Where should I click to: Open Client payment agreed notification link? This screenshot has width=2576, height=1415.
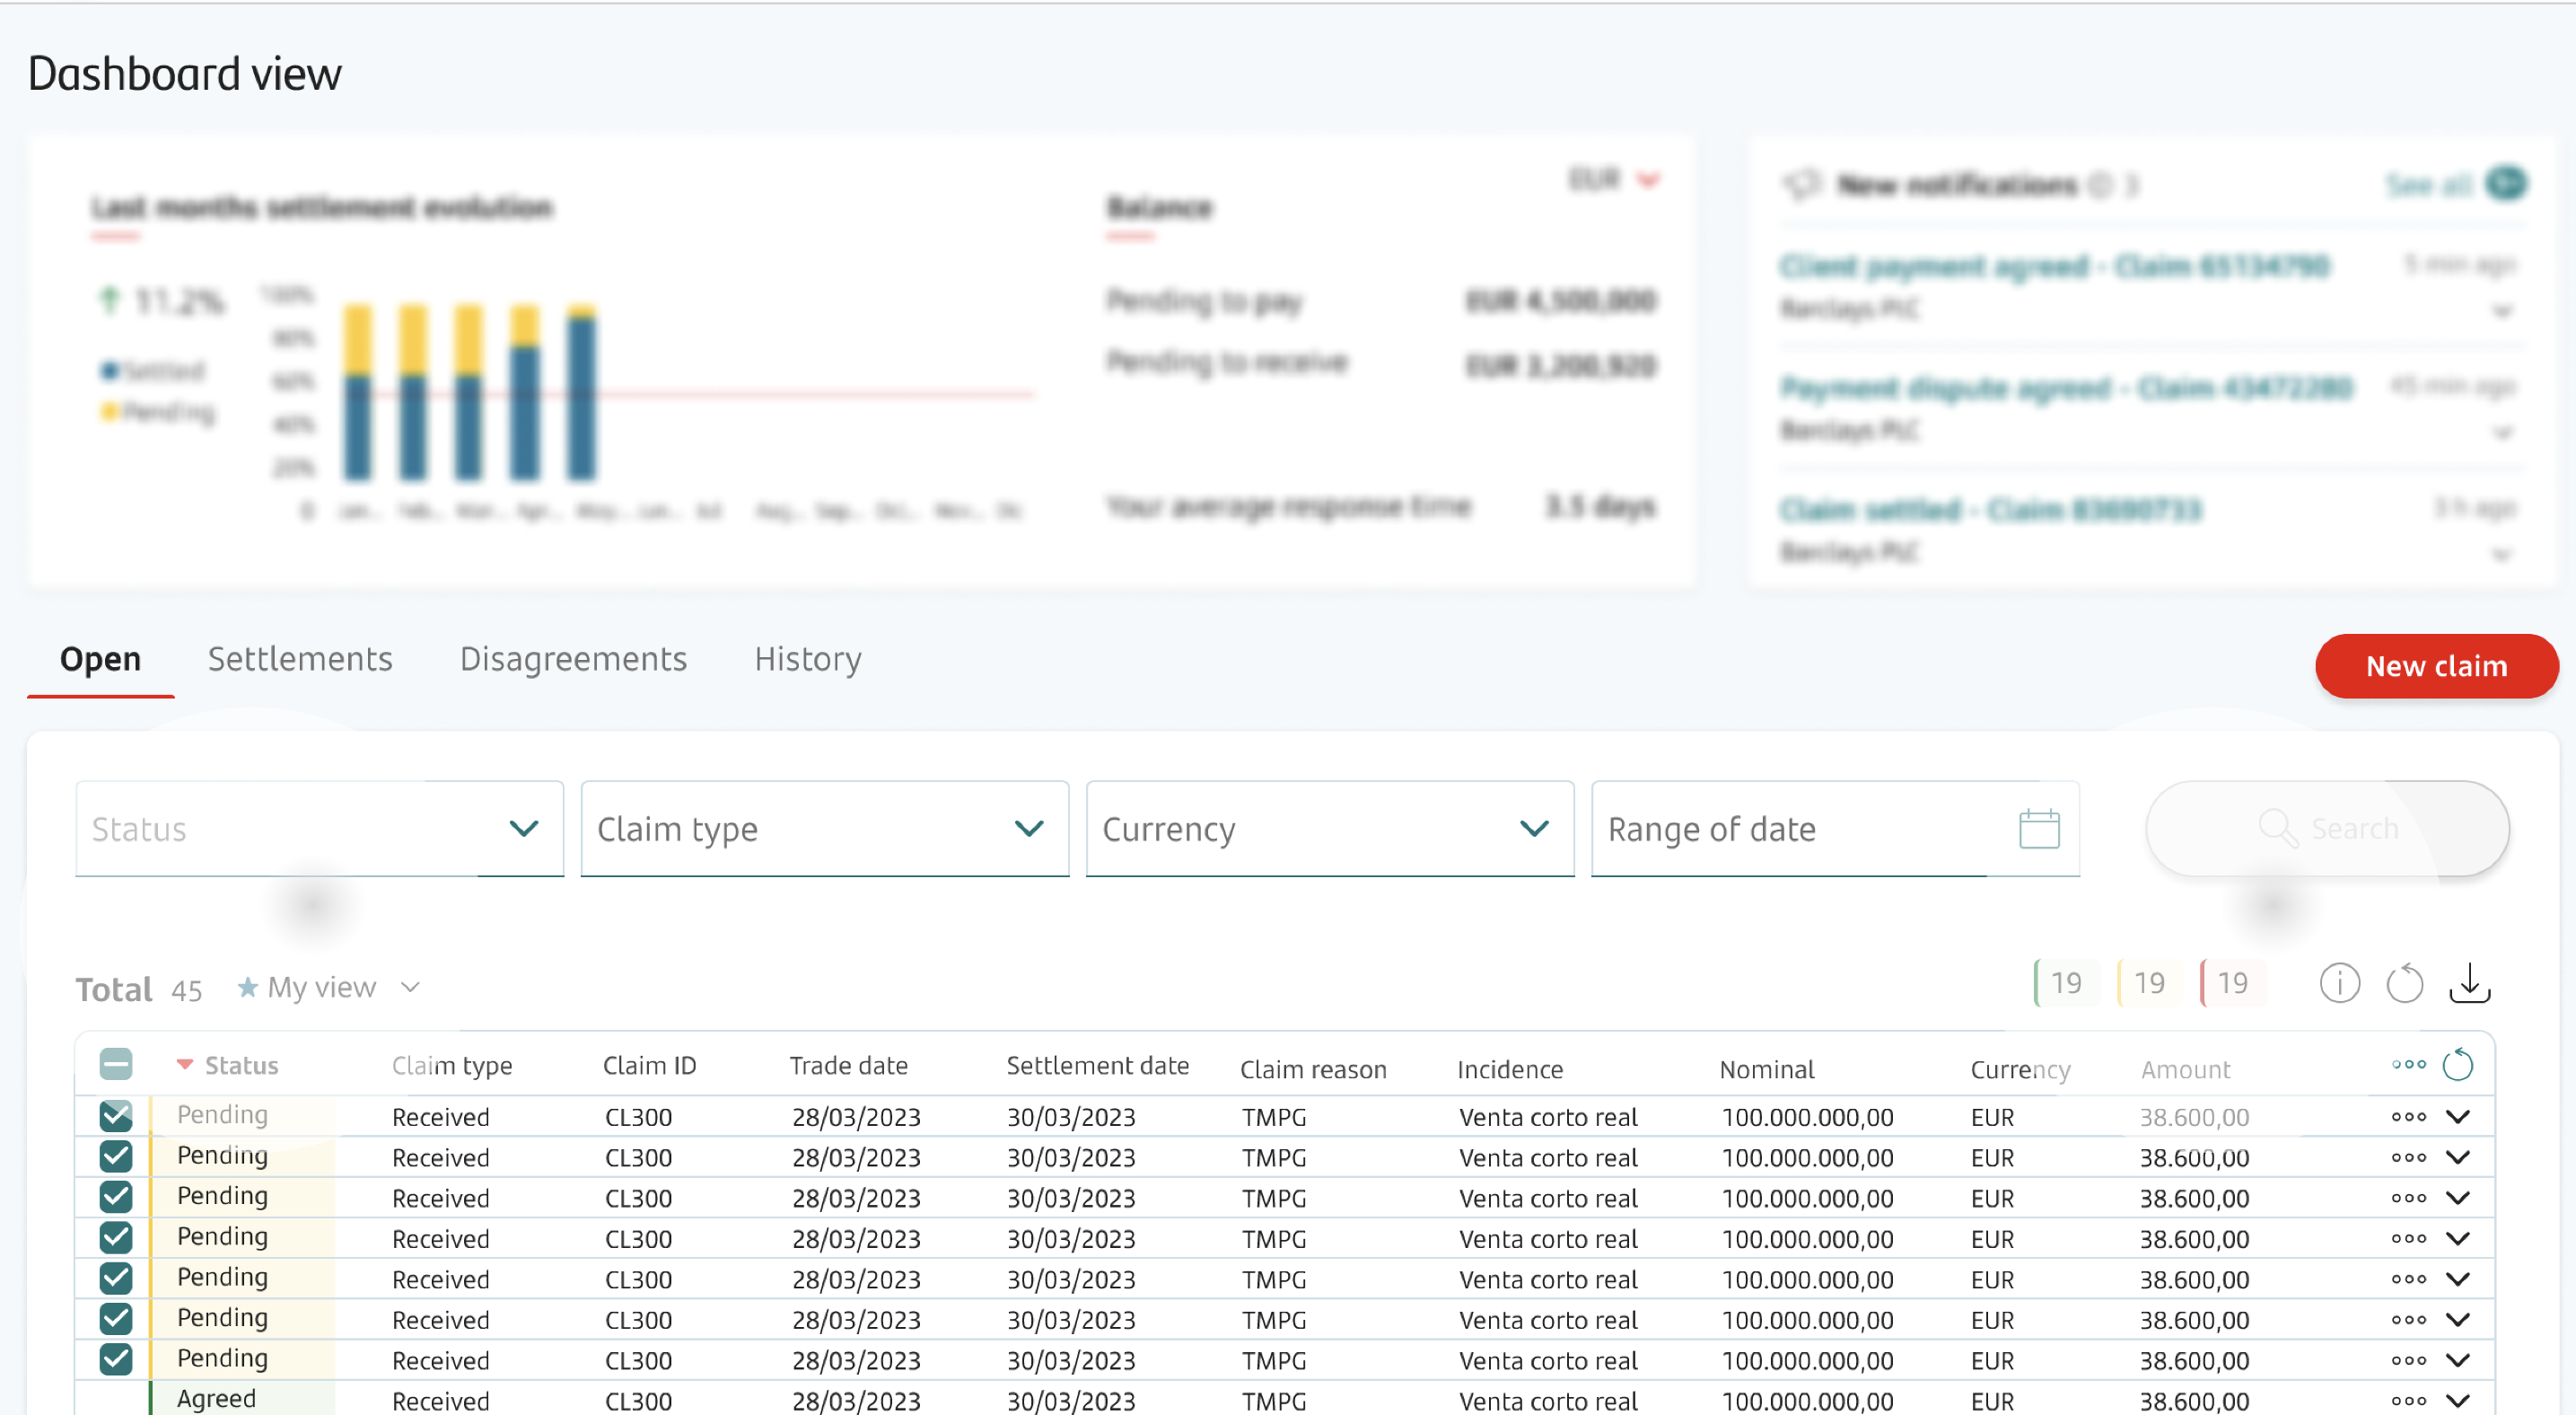point(2054,265)
